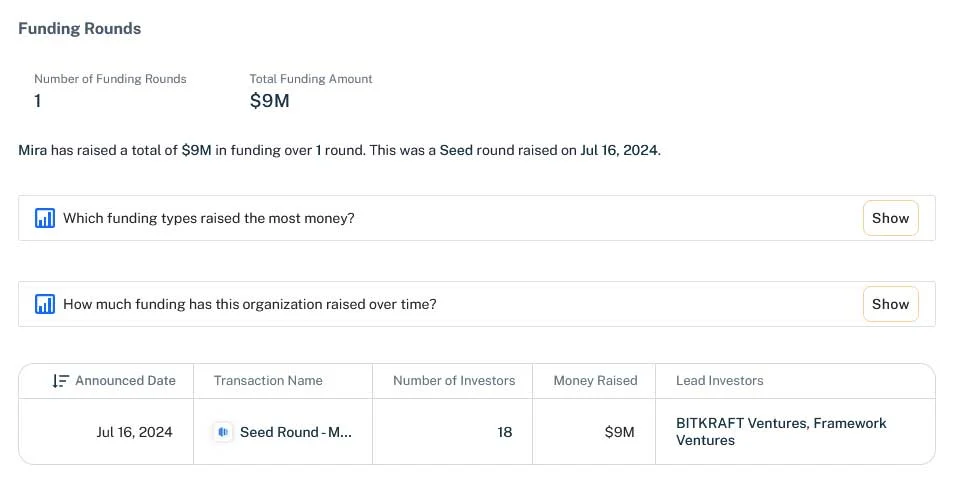Click the $9M Money Raised table cell
The width and height of the screenshot is (953, 484).
point(619,432)
